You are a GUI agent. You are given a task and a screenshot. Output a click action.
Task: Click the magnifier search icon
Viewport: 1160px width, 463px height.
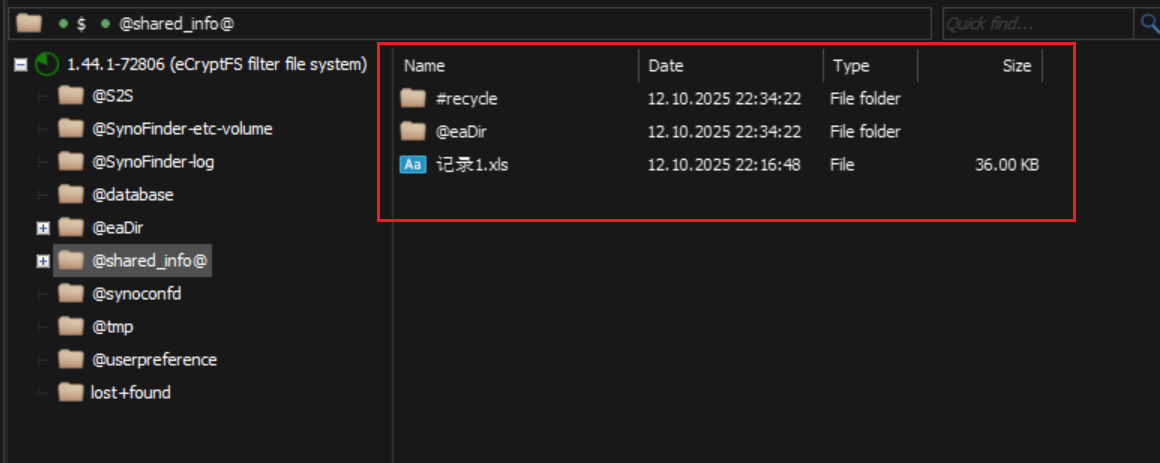1146,23
